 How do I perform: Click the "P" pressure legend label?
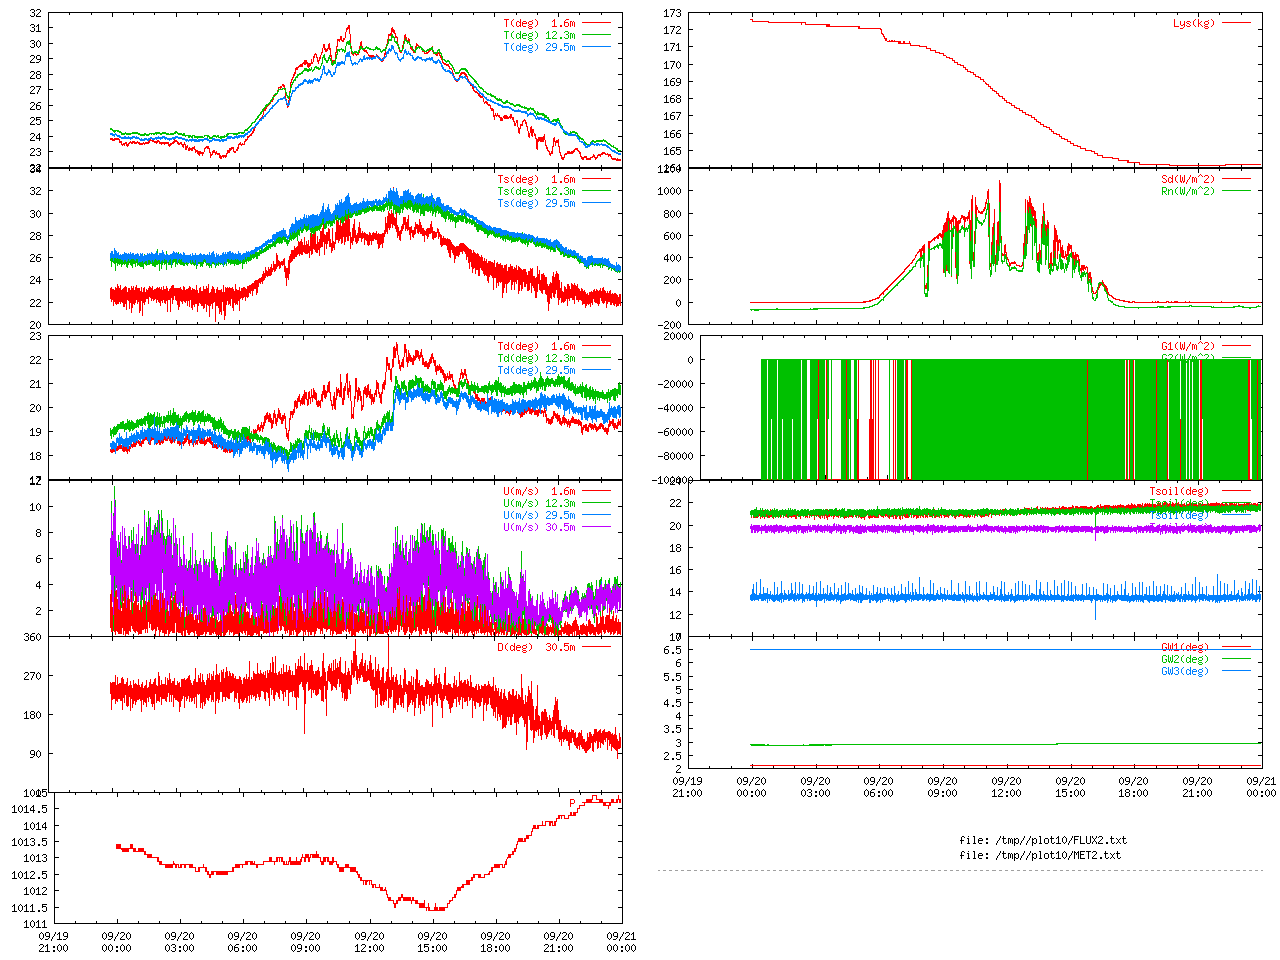[x=573, y=803]
